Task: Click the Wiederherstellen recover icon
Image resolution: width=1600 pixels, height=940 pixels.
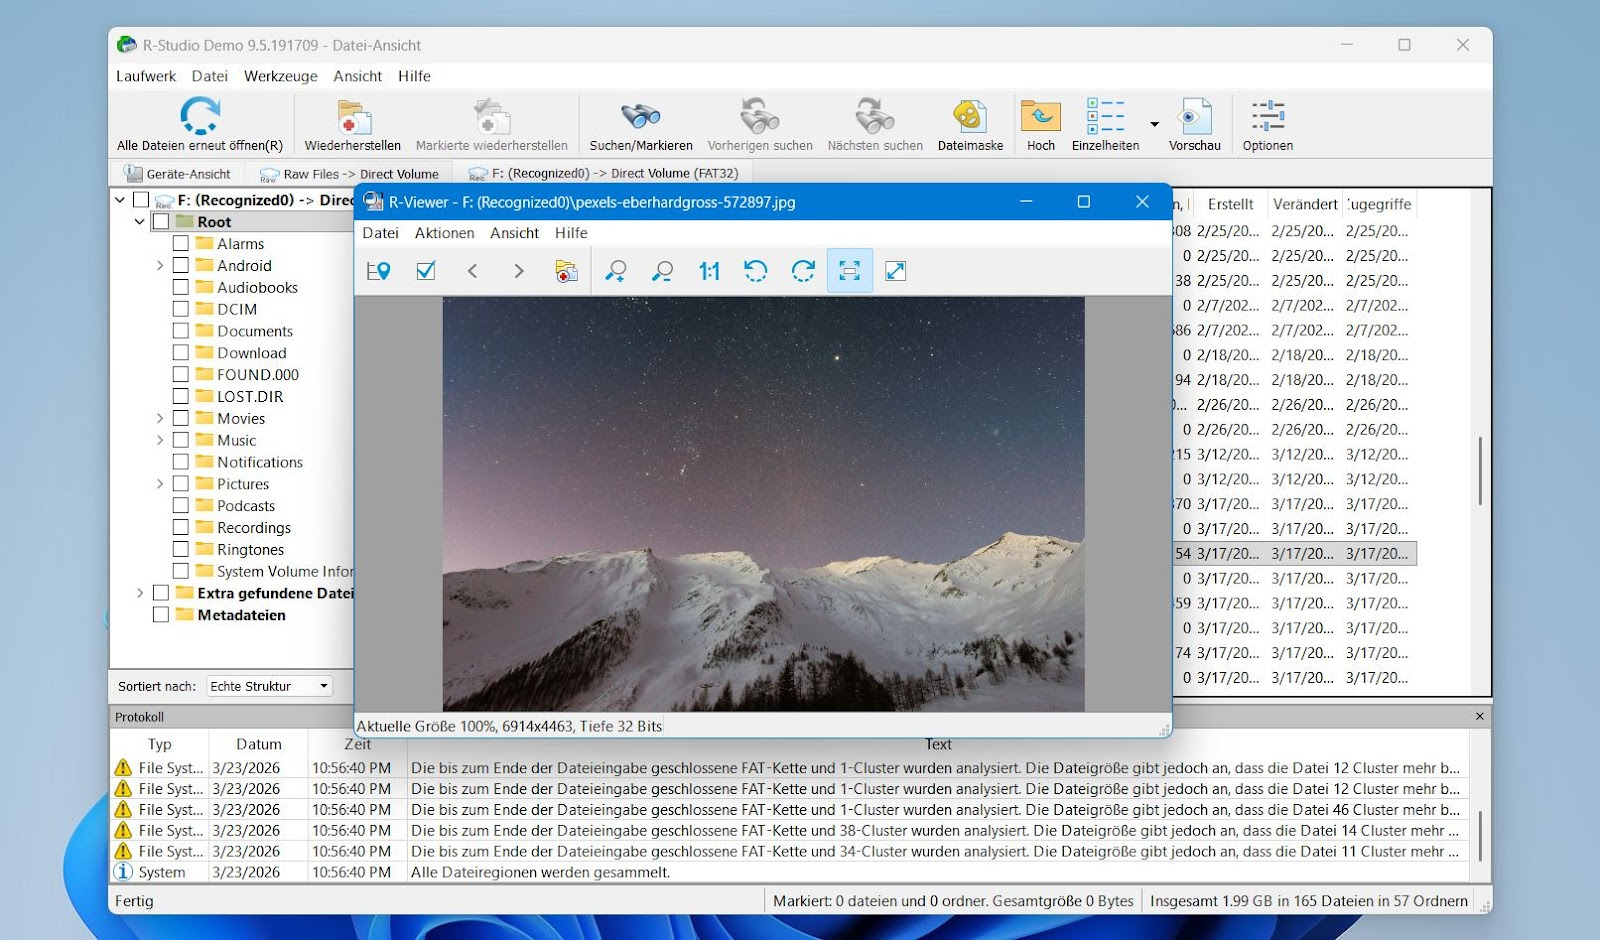Action: (352, 118)
